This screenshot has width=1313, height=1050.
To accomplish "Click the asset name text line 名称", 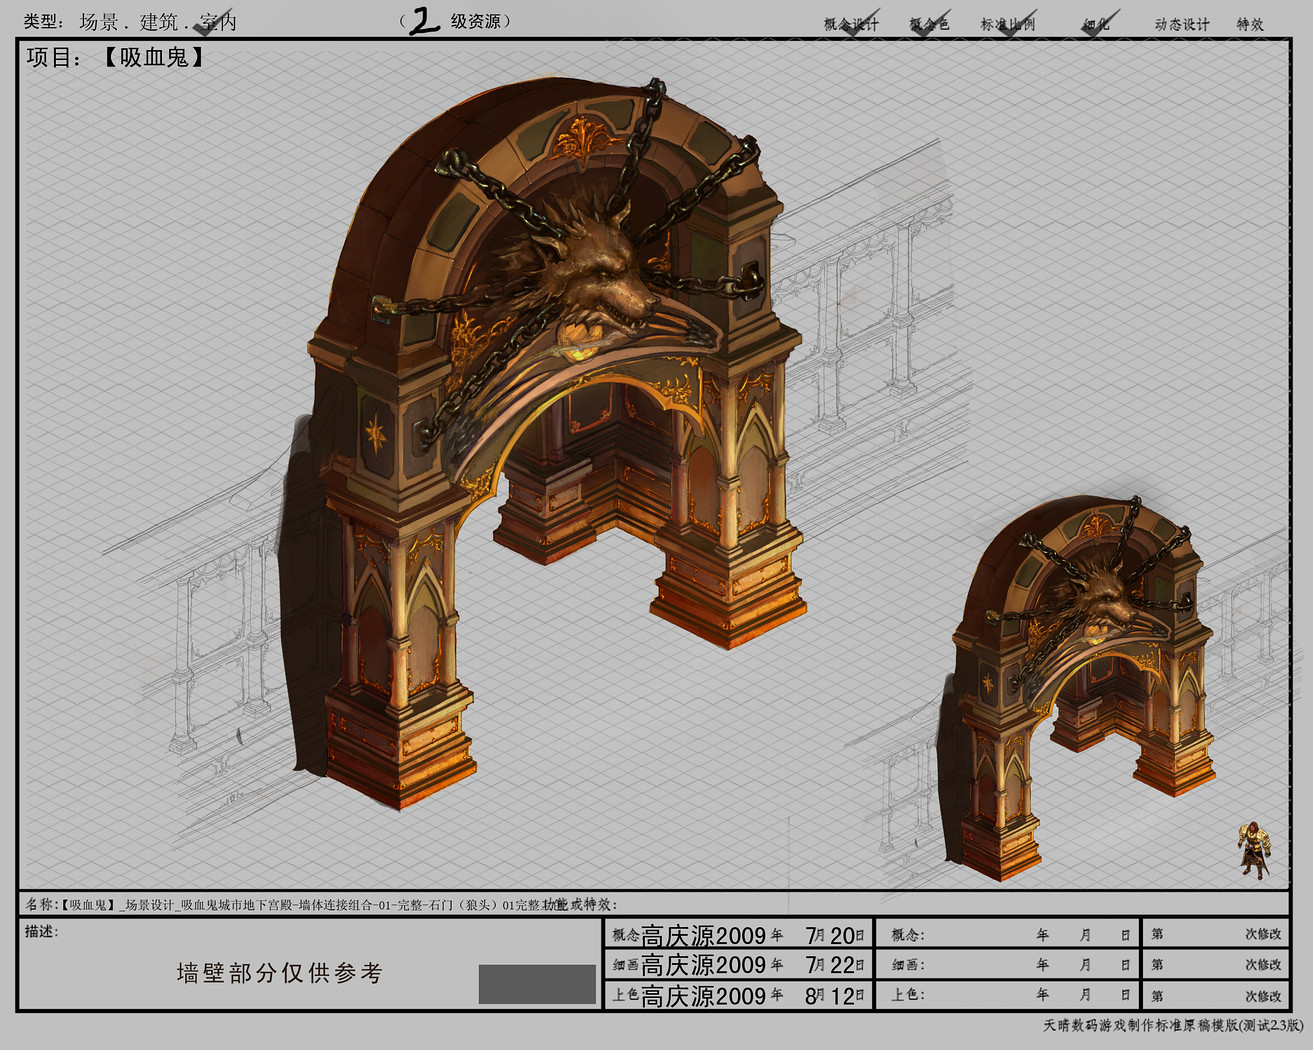I will tap(283, 904).
